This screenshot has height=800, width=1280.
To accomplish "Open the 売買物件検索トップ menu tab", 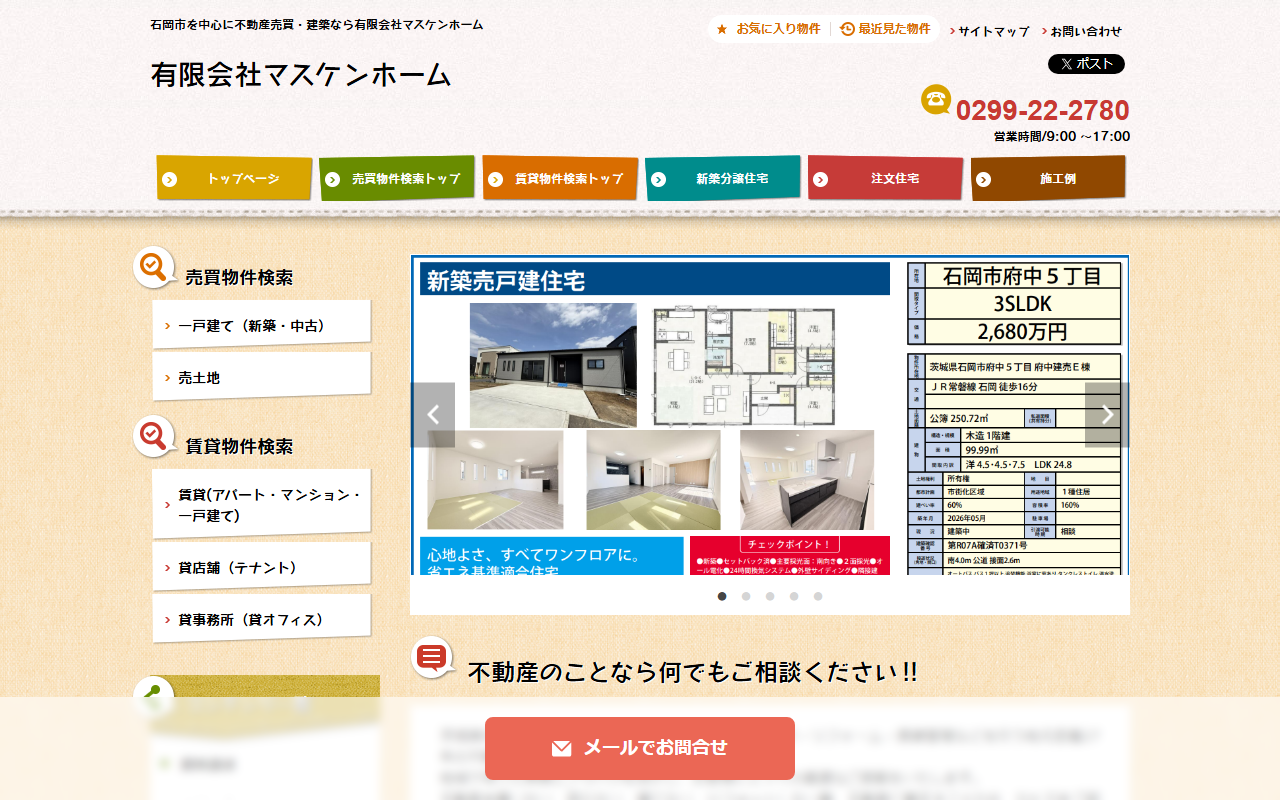I will click(398, 178).
